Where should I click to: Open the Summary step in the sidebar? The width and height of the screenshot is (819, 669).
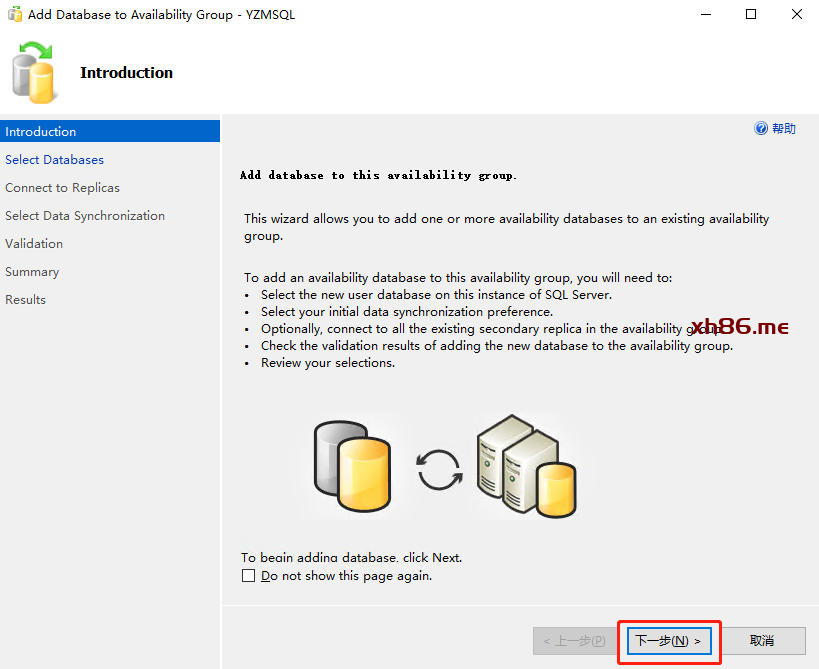click(x=32, y=272)
